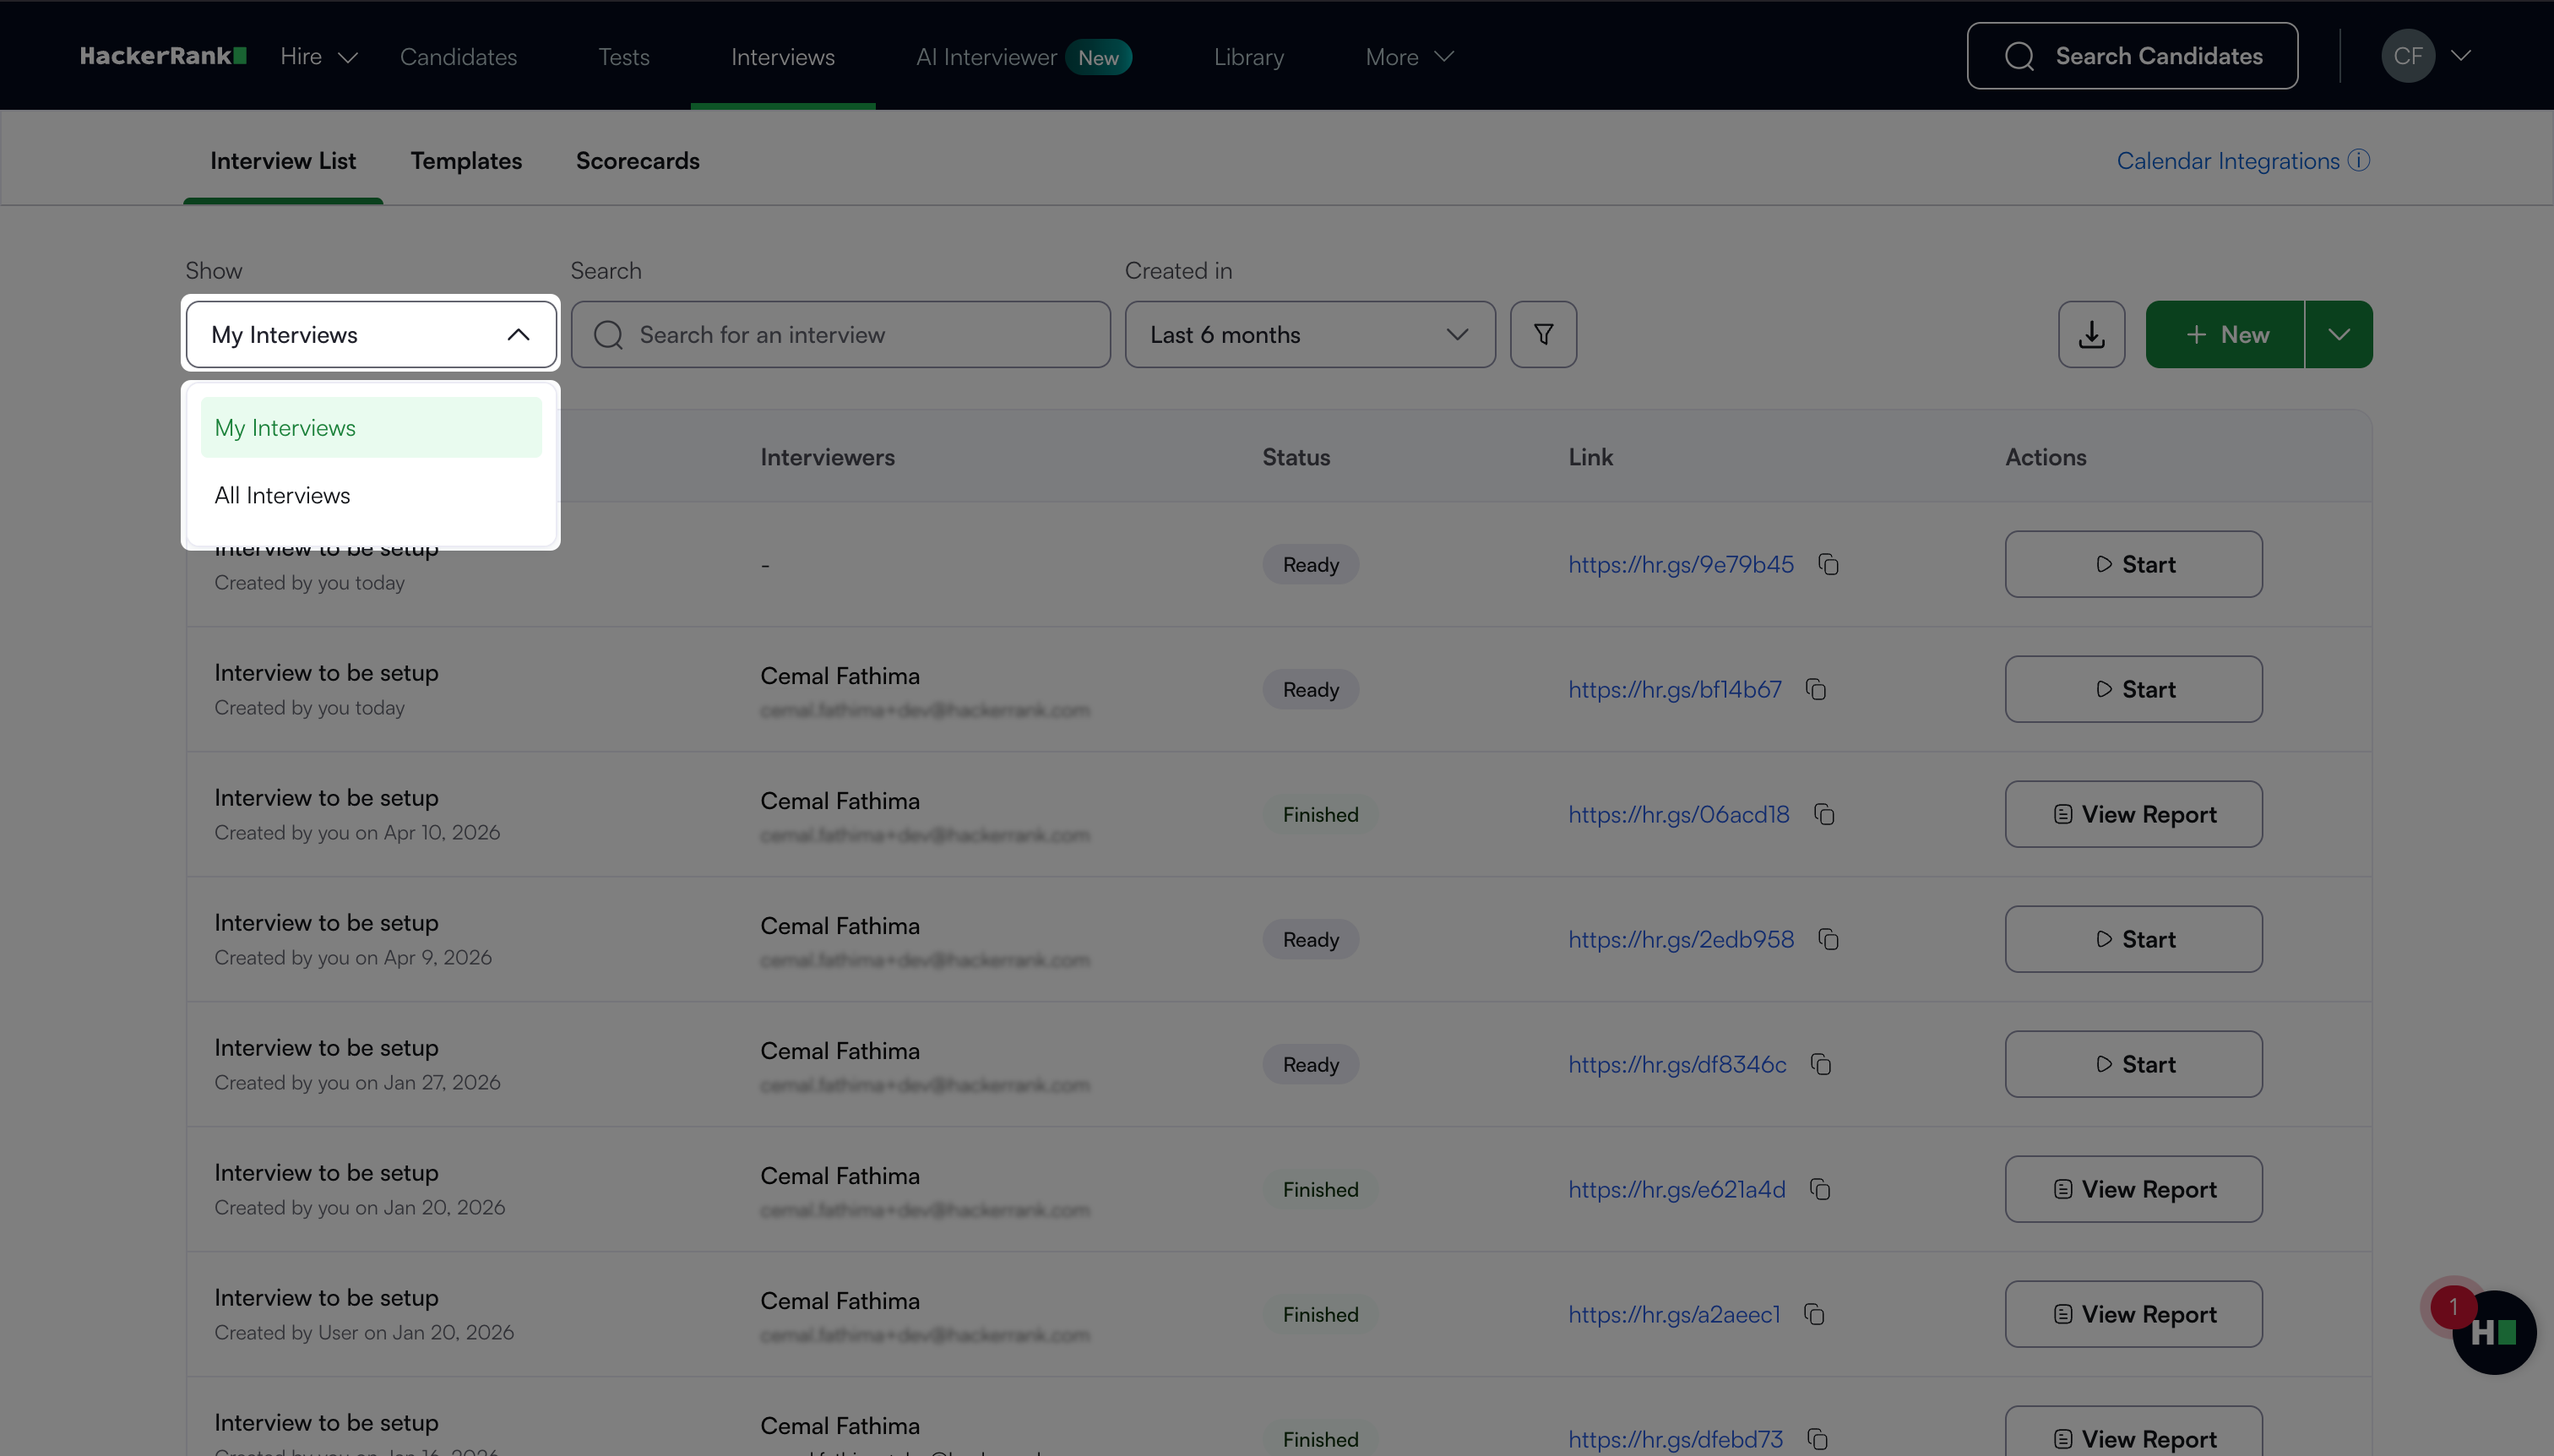Click View Report for Apr 10 interview
The height and width of the screenshot is (1456, 2554).
[2133, 814]
